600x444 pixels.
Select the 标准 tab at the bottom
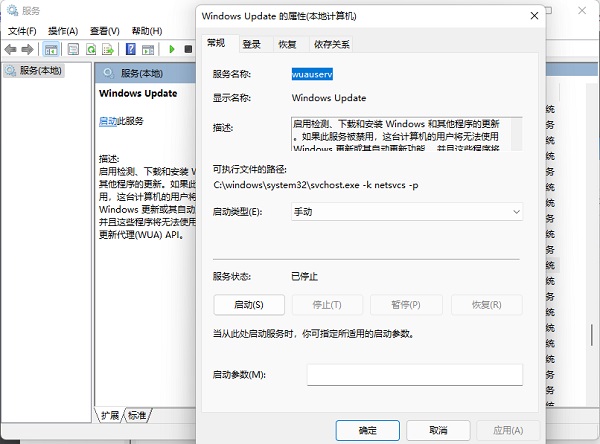pyautogui.click(x=137, y=415)
